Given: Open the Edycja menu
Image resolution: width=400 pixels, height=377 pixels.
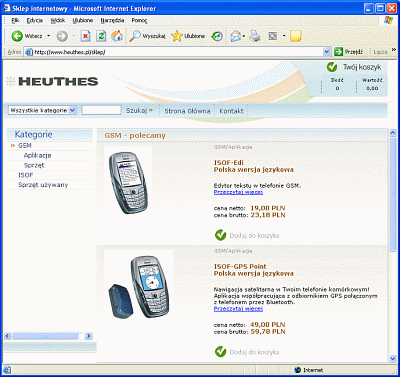Looking at the screenshot, I should pyautogui.click(x=35, y=20).
